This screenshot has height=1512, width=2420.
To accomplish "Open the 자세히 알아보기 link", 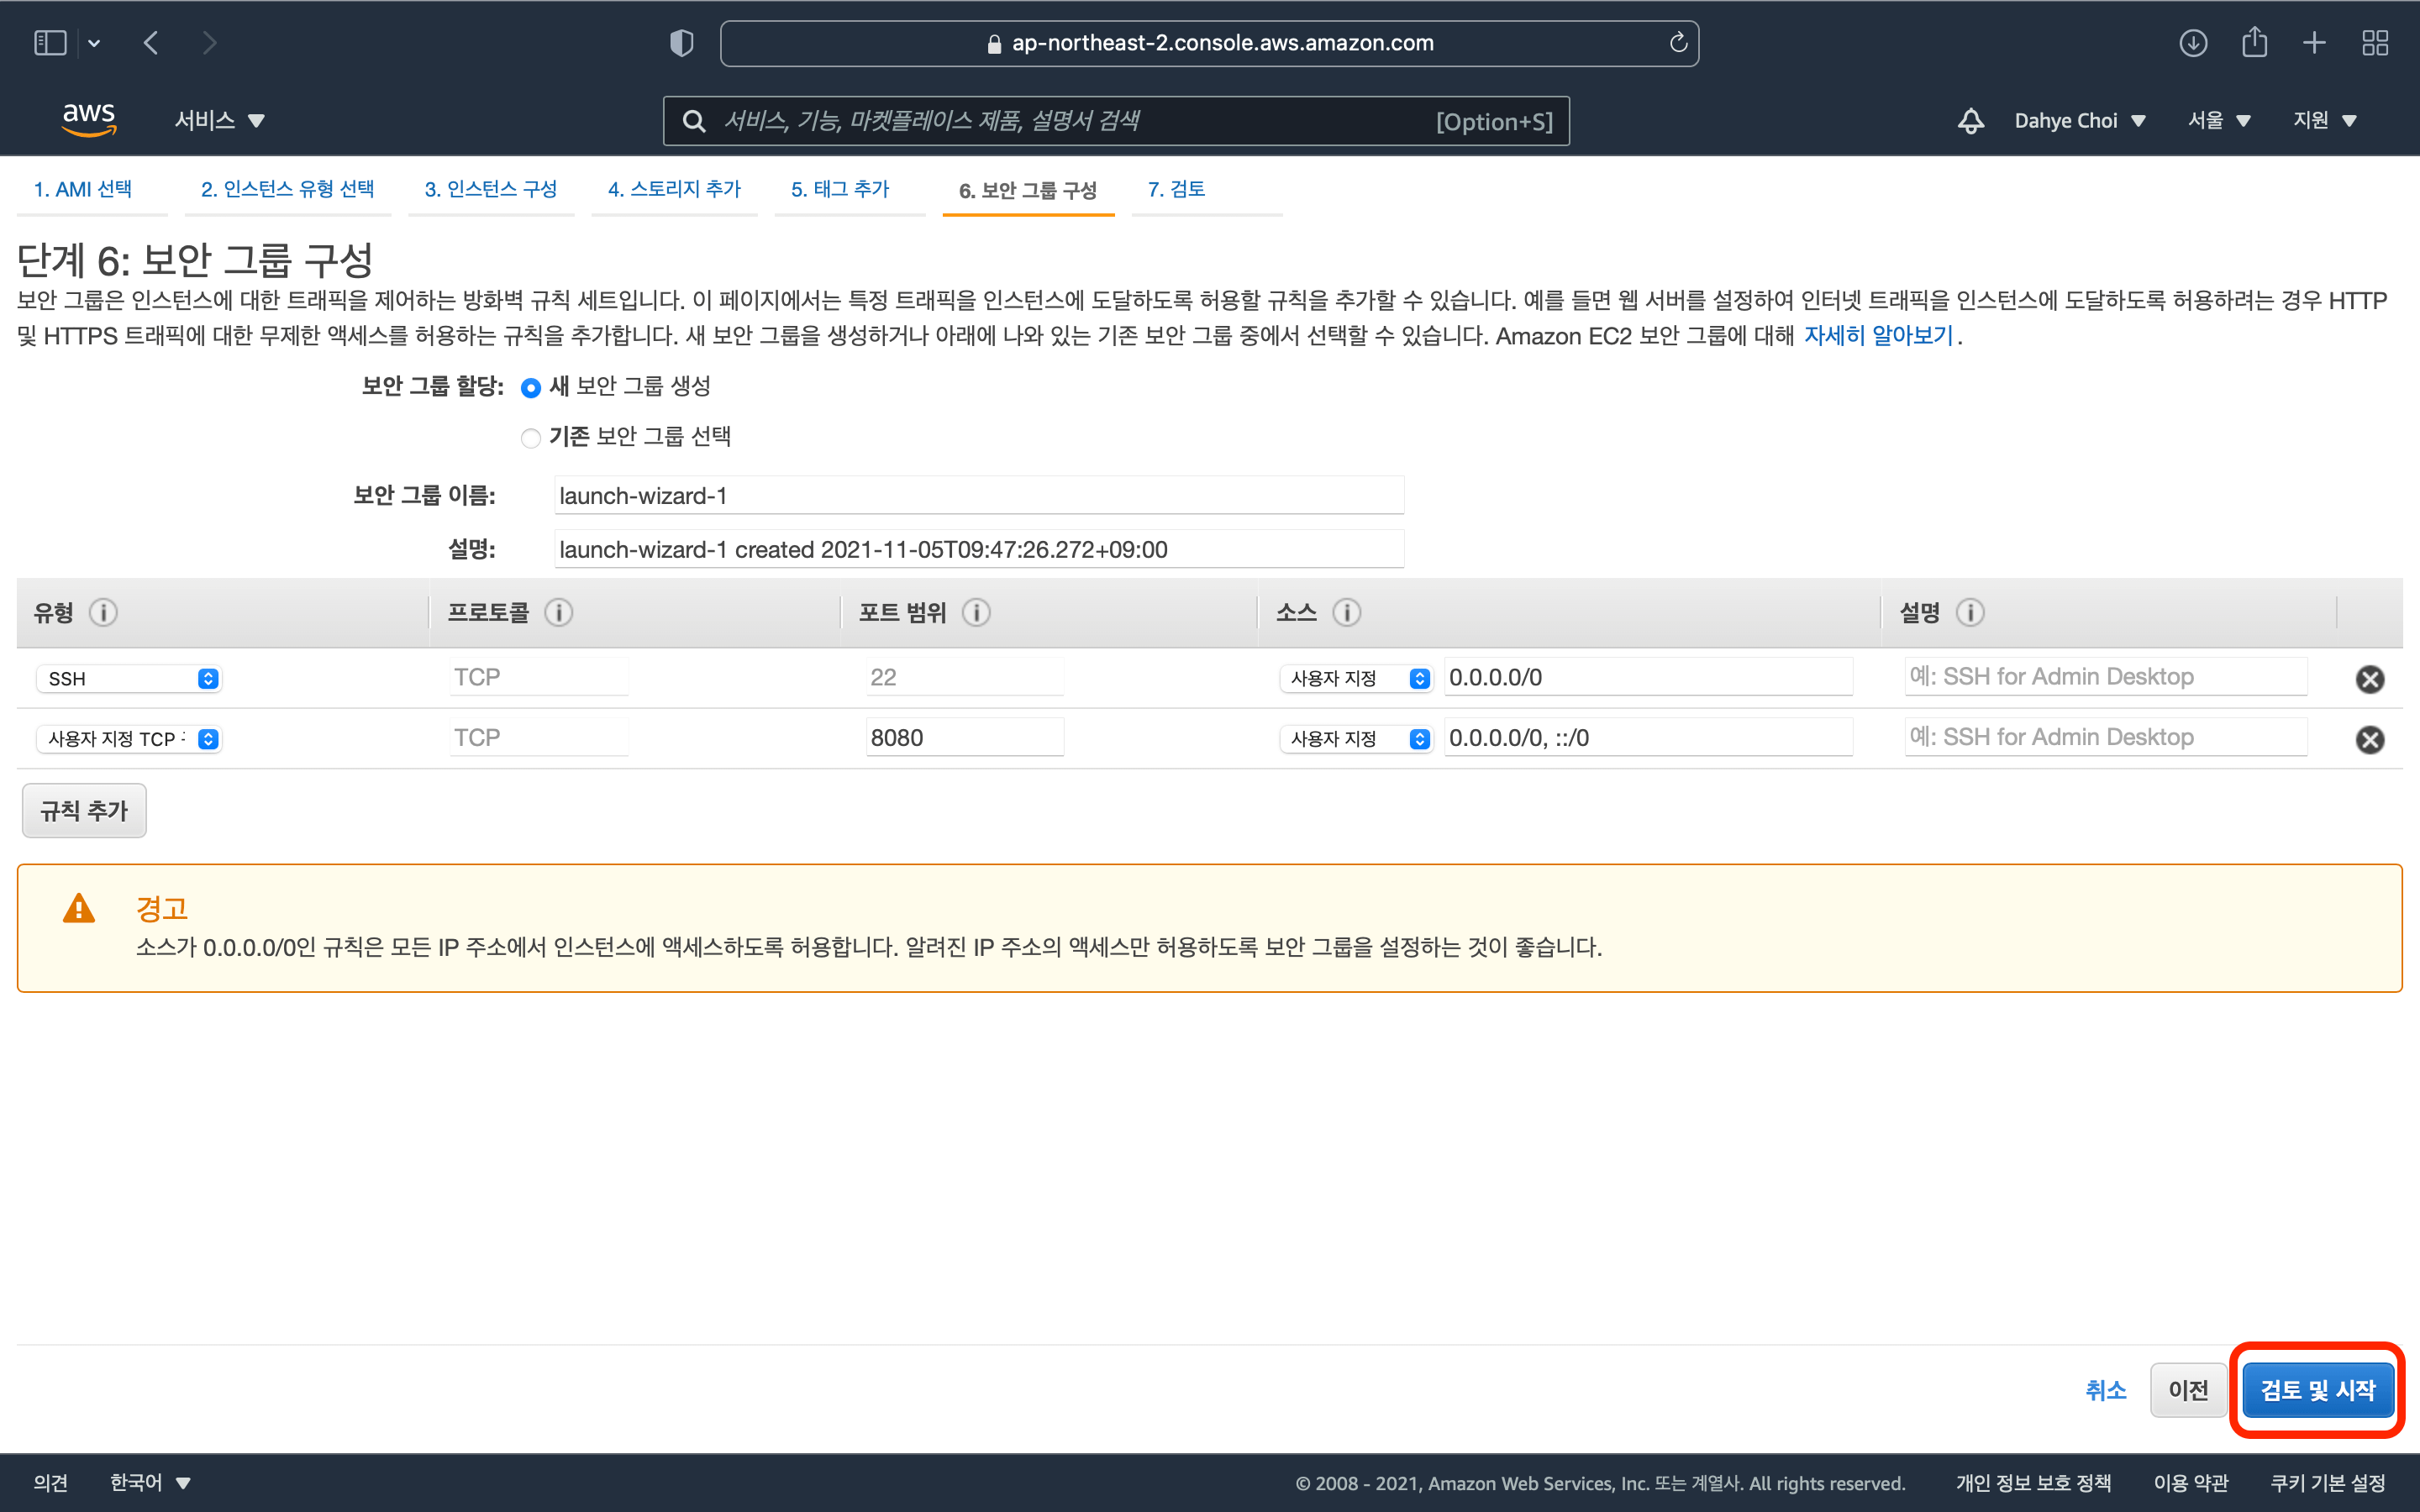I will point(1878,335).
